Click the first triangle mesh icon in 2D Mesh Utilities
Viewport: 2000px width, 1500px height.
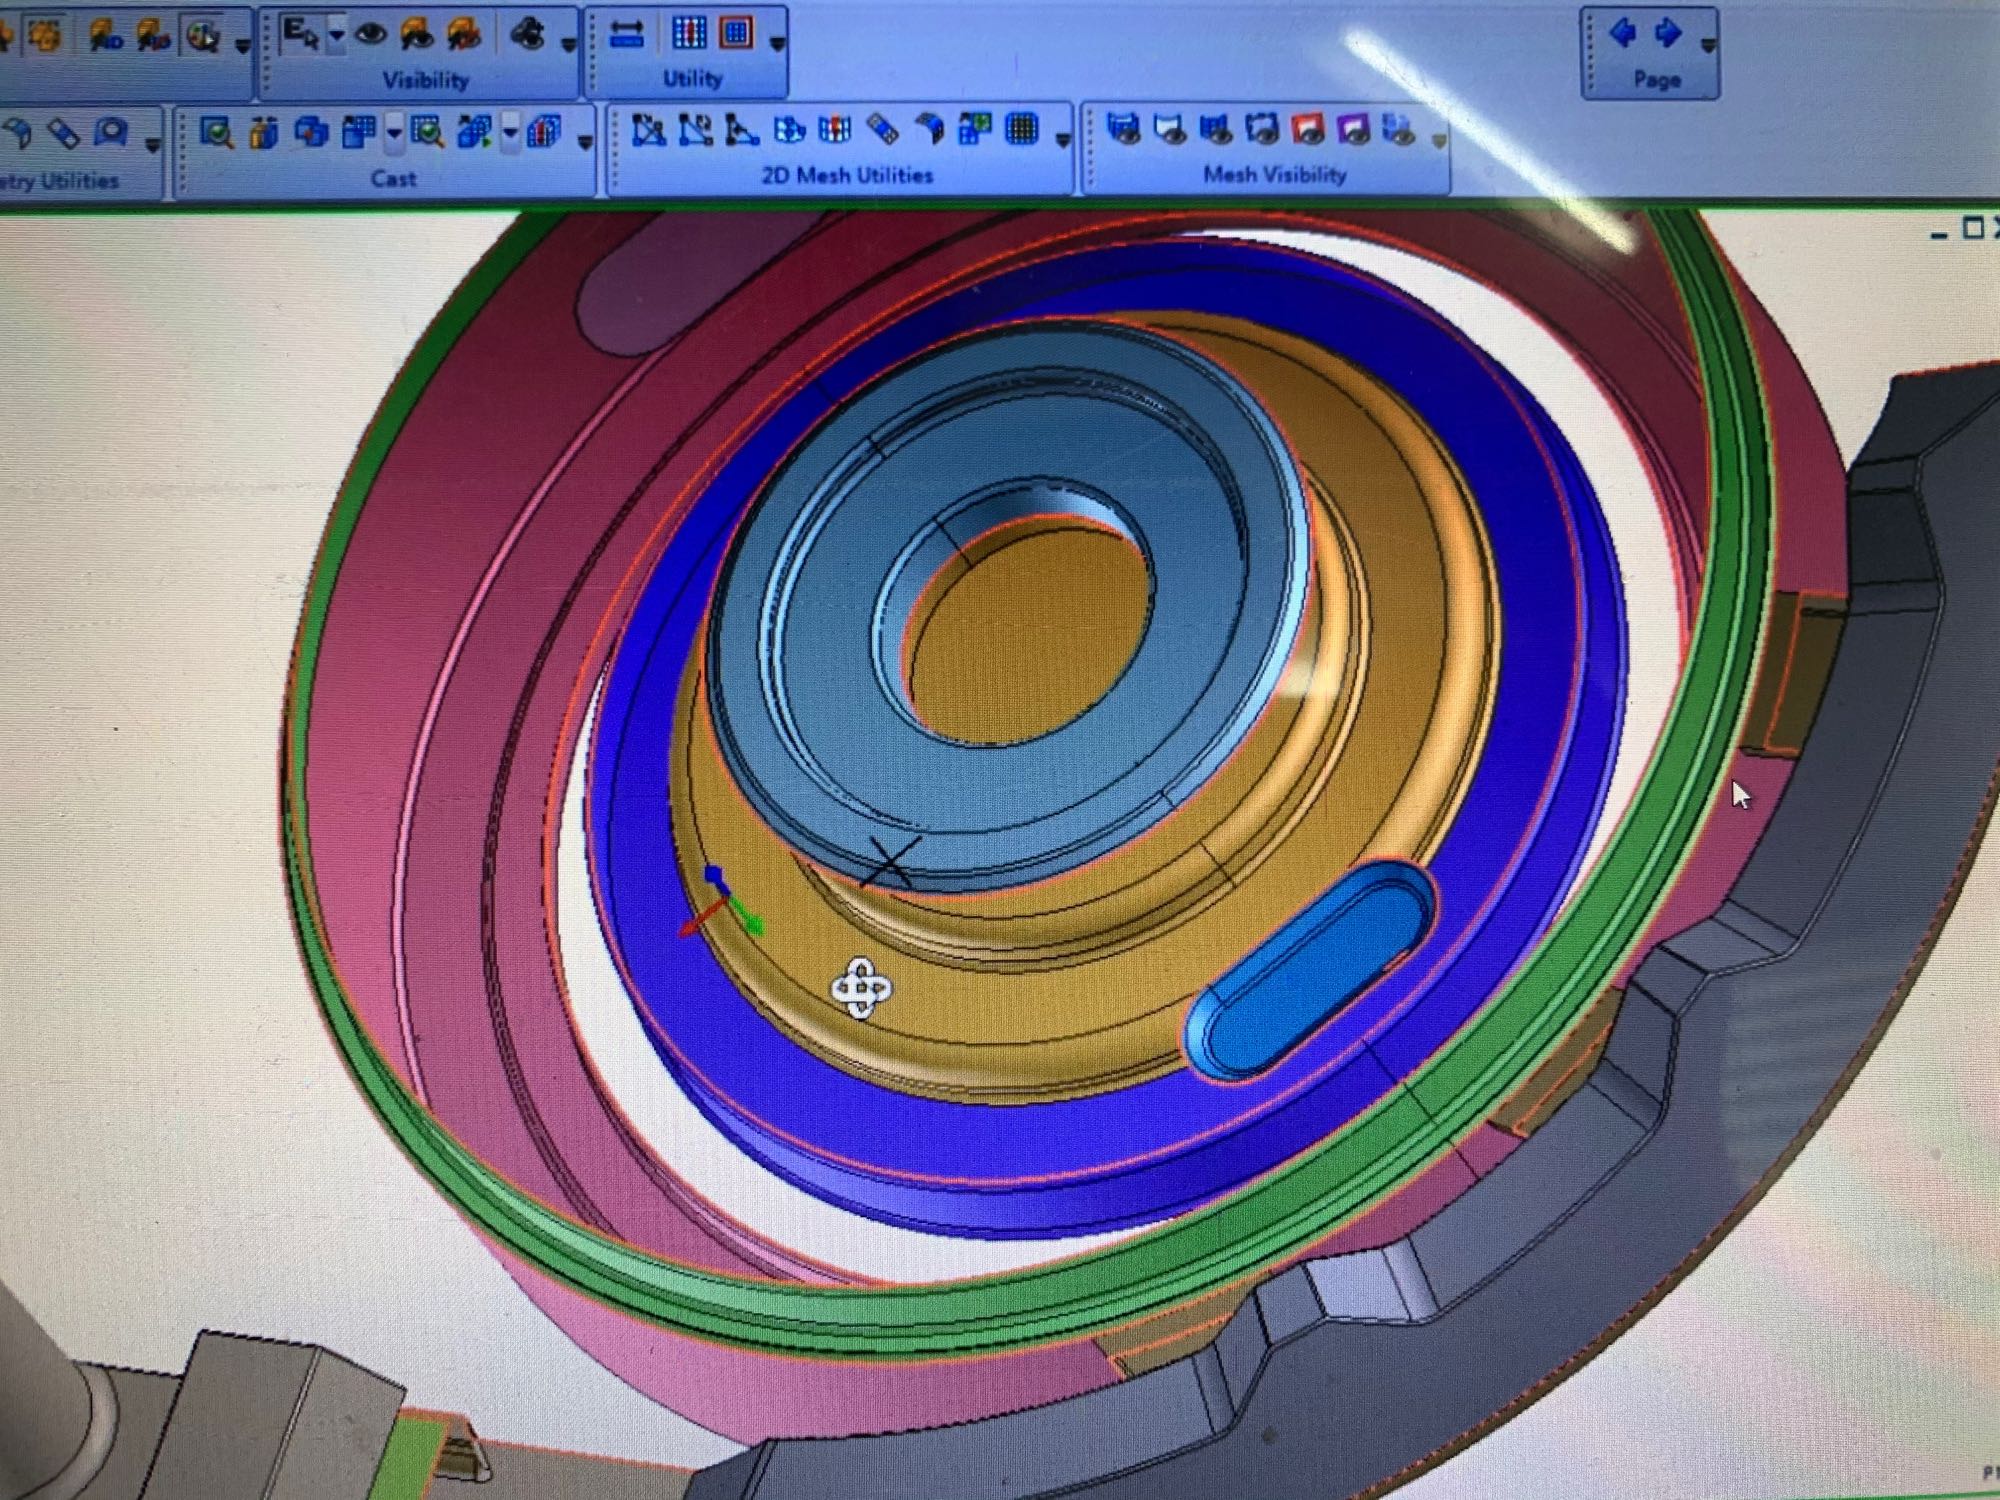[649, 130]
